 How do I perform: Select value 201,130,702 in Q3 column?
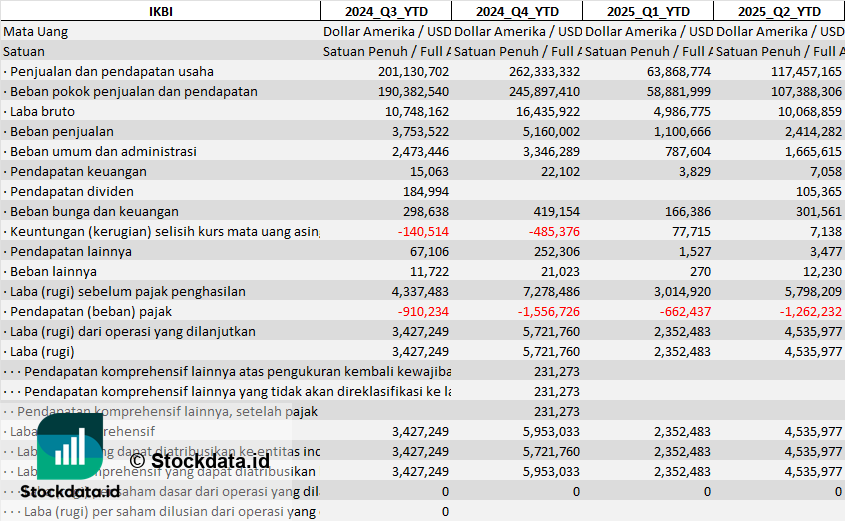(x=413, y=72)
